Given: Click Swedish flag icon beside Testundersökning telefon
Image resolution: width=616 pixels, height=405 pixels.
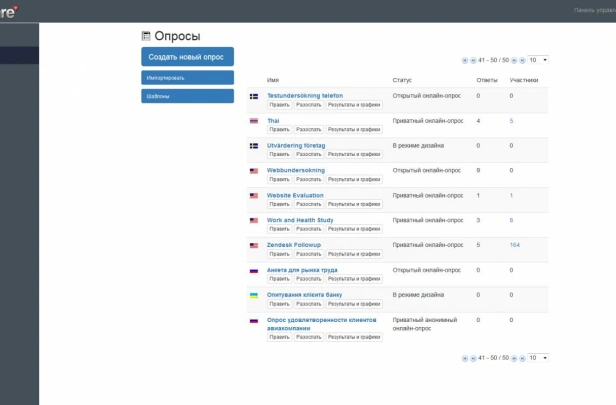Looking at the screenshot, I should pos(254,96).
